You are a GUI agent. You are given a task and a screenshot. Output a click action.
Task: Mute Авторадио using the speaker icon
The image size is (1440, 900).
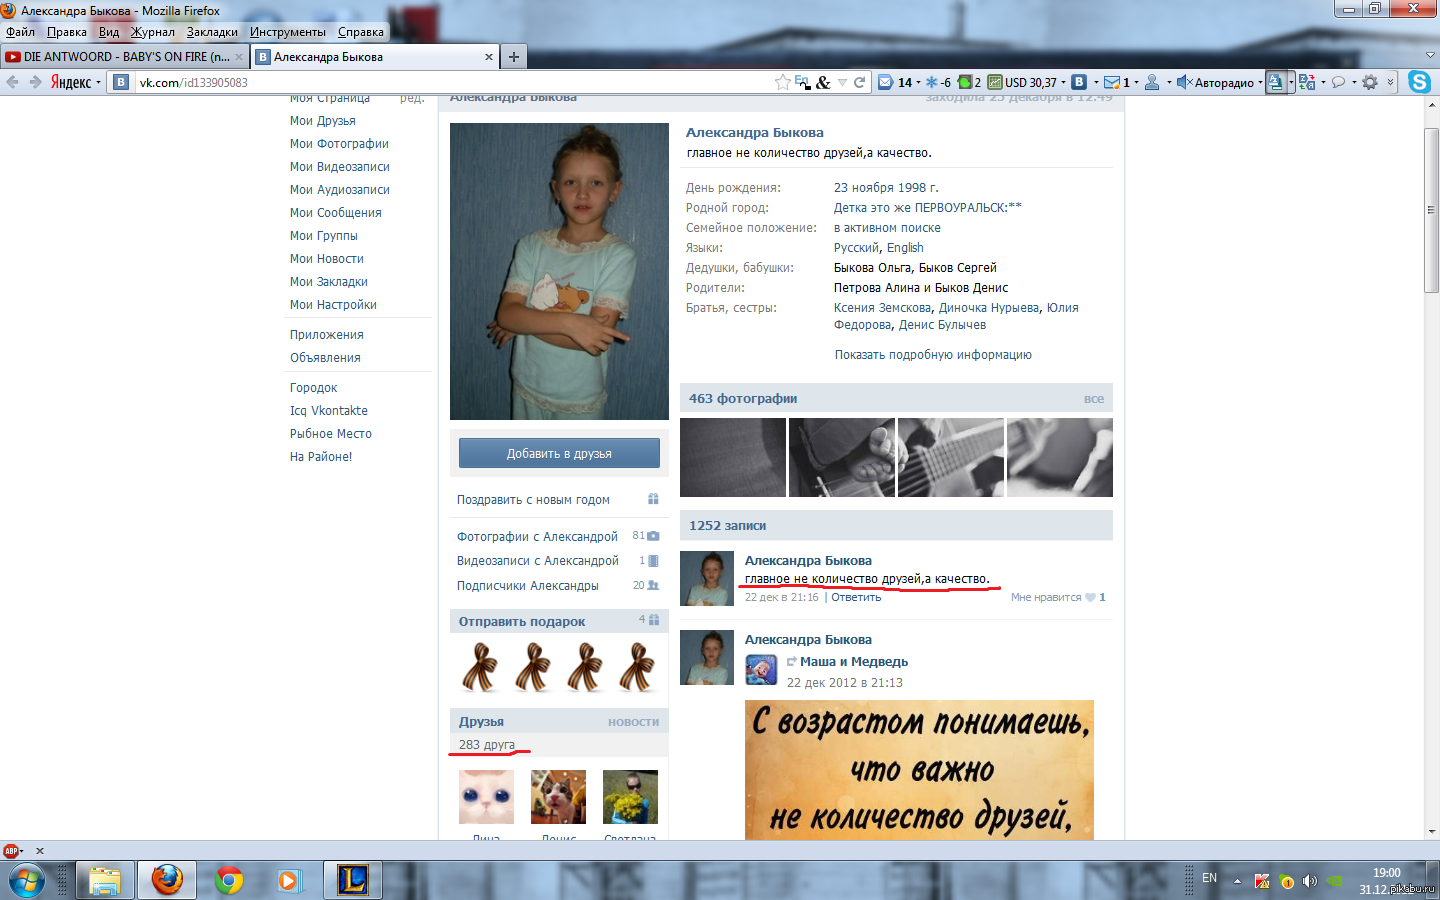(x=1184, y=82)
